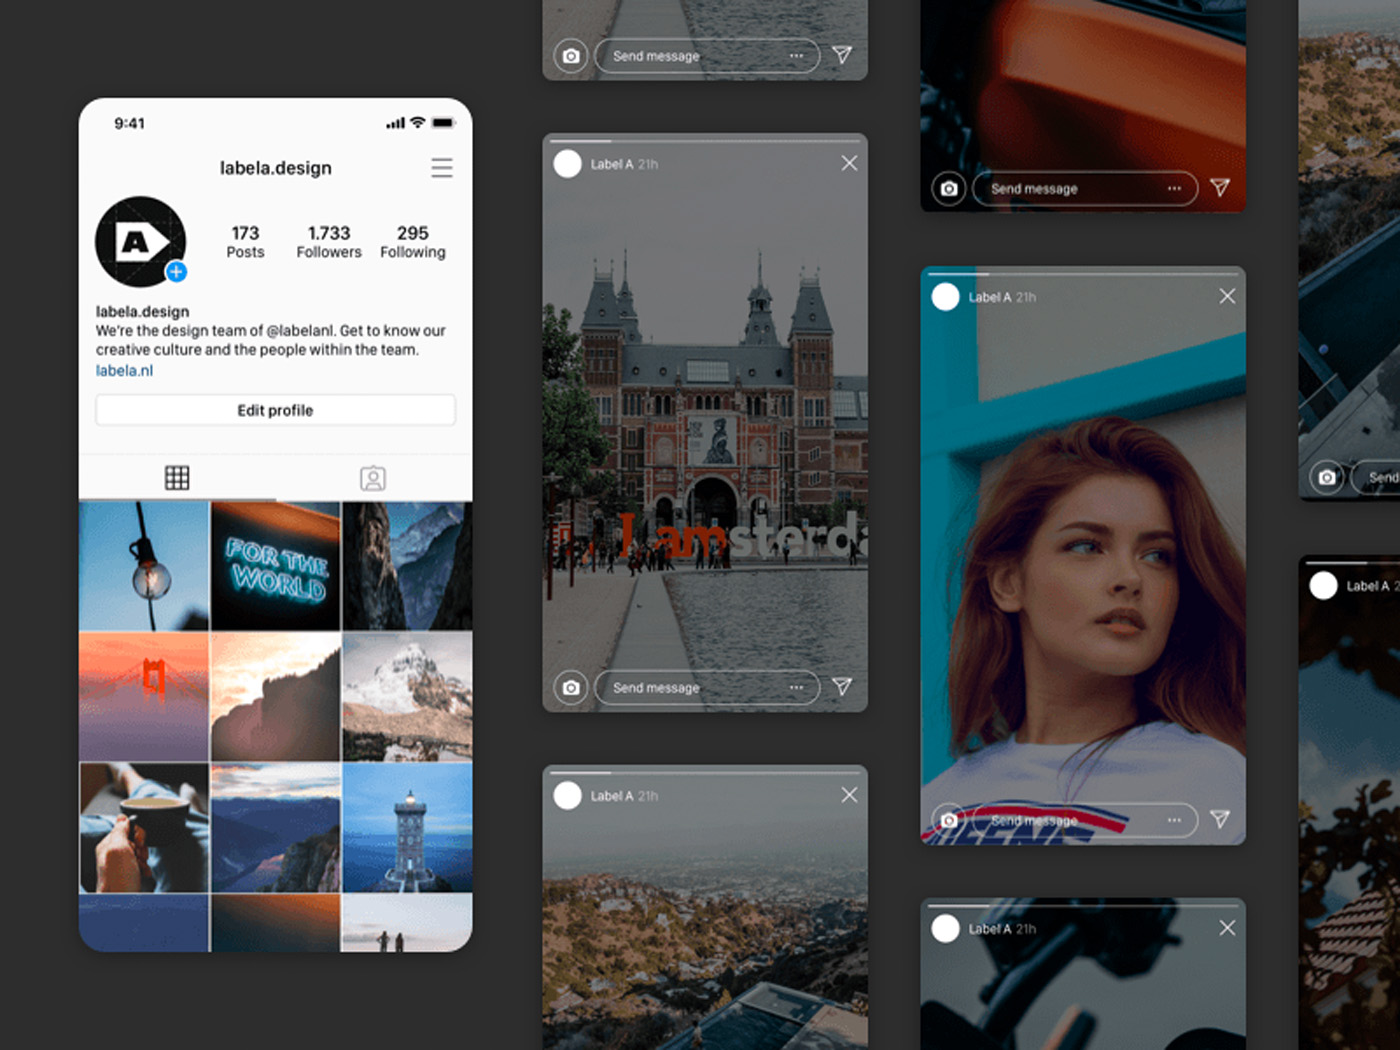Image resolution: width=1400 pixels, height=1050 pixels.
Task: Click the Edit profile button
Action: click(275, 410)
